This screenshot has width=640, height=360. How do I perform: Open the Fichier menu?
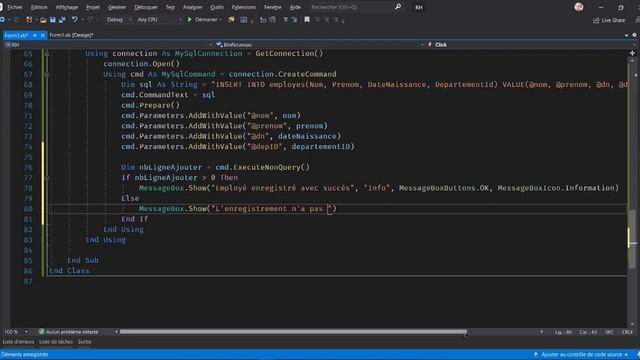click(15, 7)
